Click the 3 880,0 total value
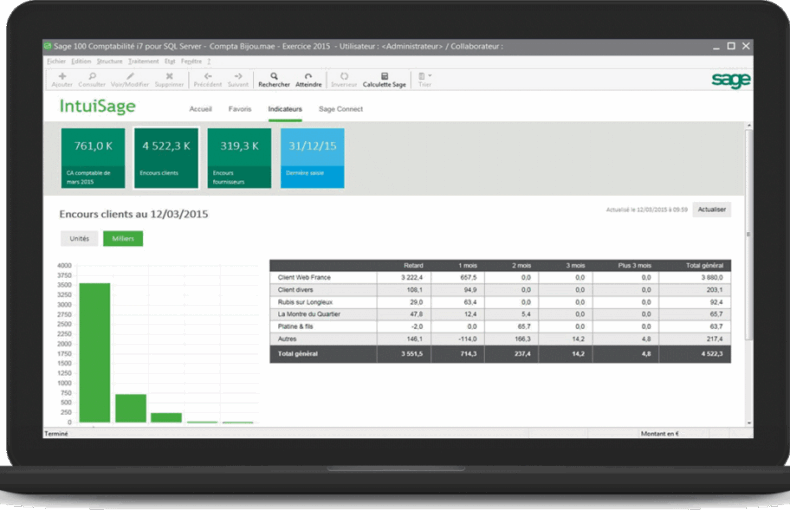This screenshot has width=790, height=510. [711, 278]
